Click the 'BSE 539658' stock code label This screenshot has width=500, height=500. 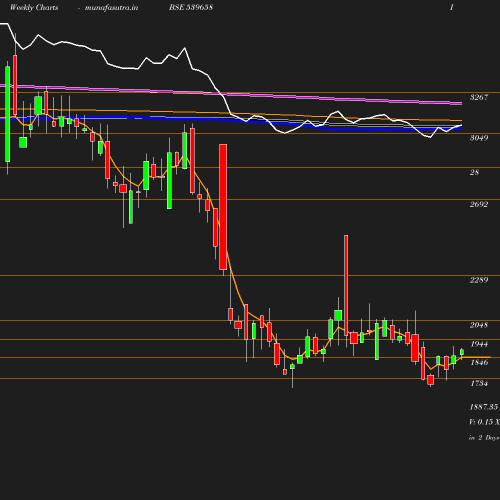(x=191, y=7)
